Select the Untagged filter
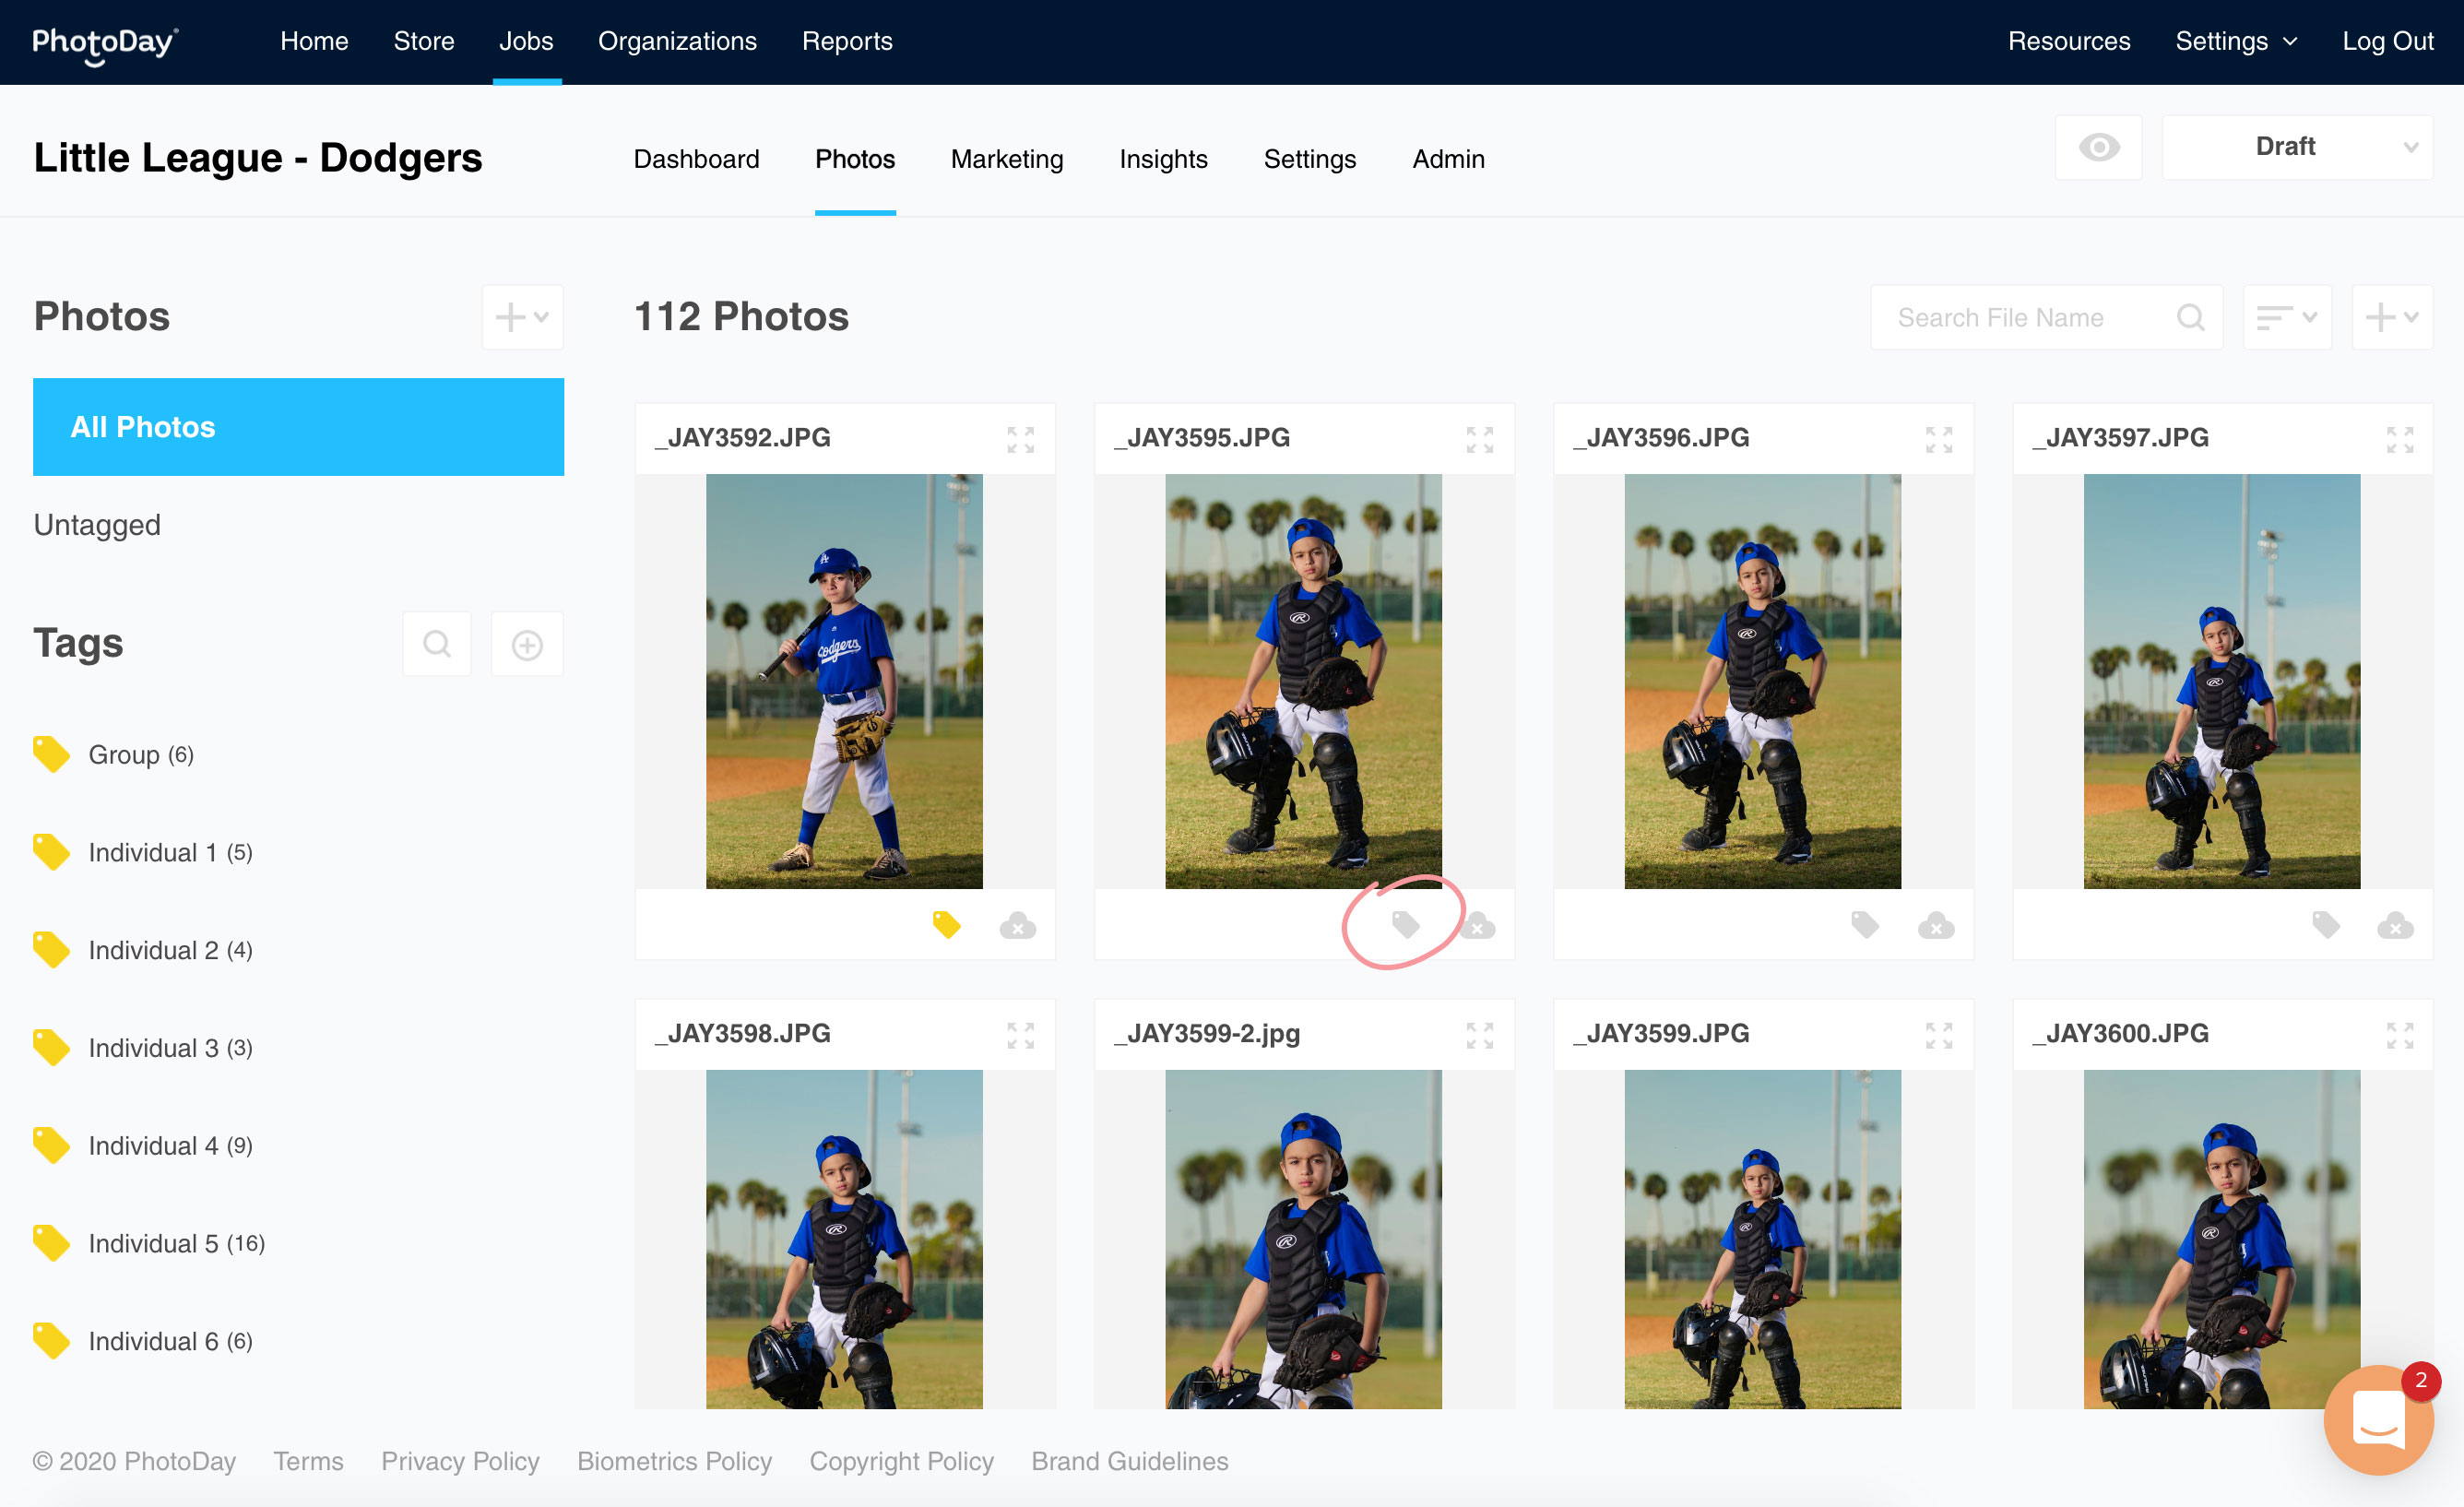The width and height of the screenshot is (2464, 1507). coord(97,525)
